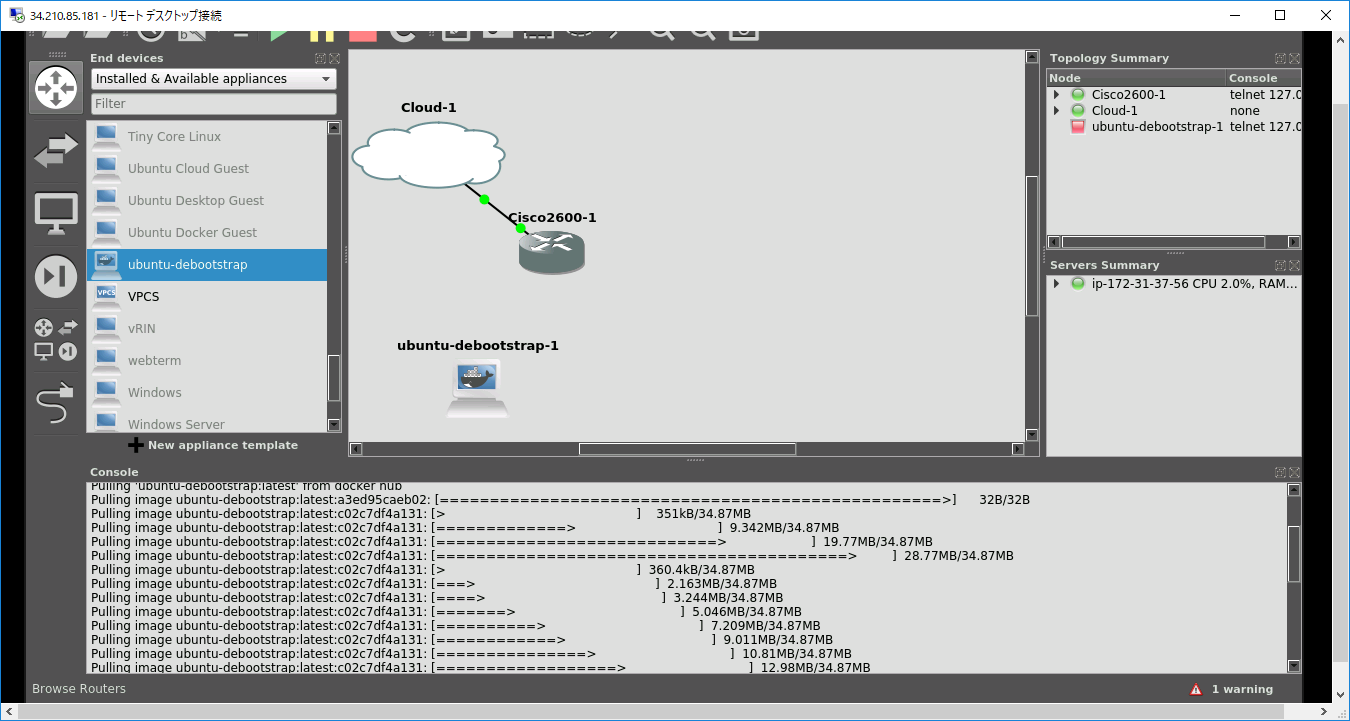
Task: Expand the Cisco2600-1 node in Topology Summary
Action: (1056, 95)
